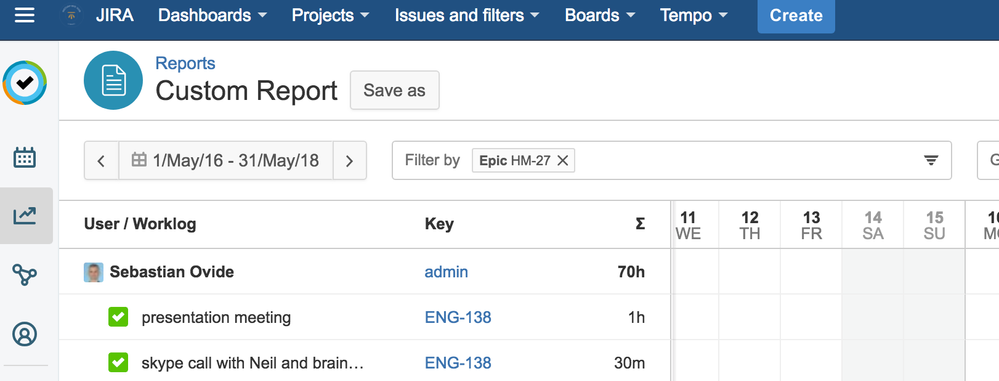This screenshot has width=999, height=381.
Task: Open the Projects dropdown menu
Action: click(x=330, y=15)
